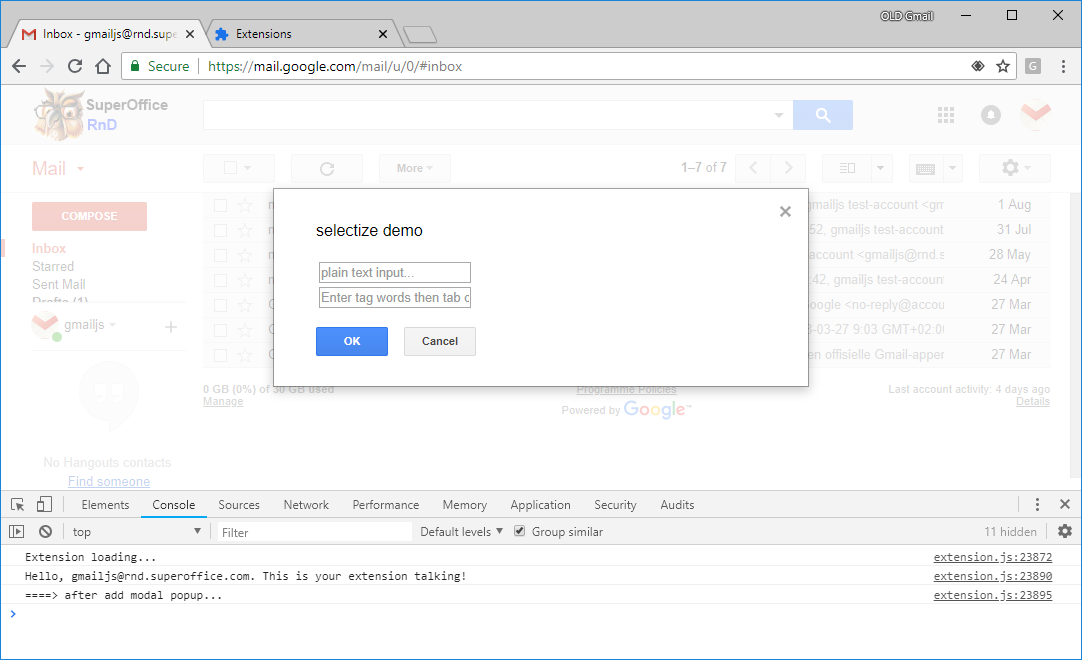Image resolution: width=1082 pixels, height=660 pixels.
Task: Open the extension.js:23872 console link
Action: 992,557
